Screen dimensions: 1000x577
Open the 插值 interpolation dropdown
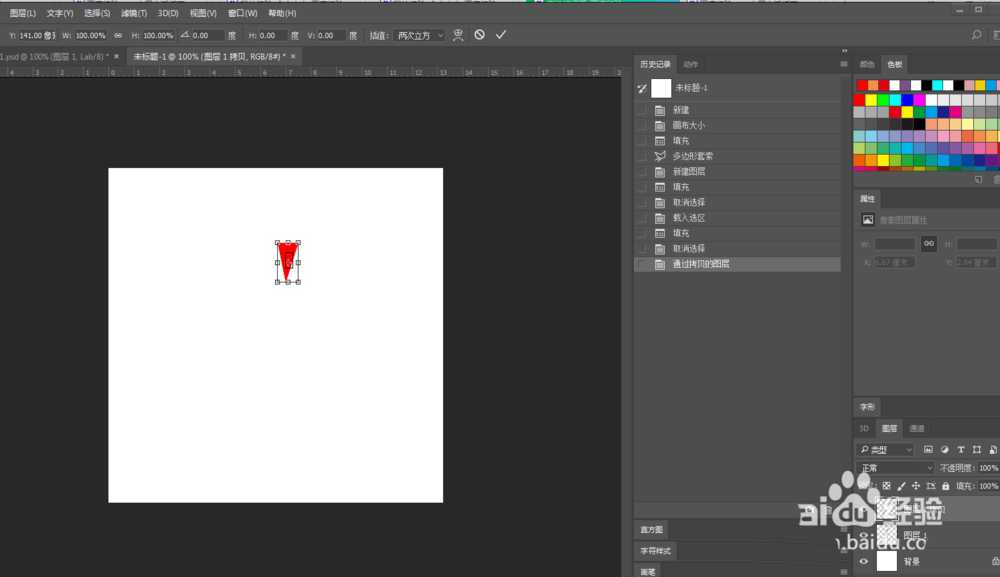pyautogui.click(x=419, y=35)
